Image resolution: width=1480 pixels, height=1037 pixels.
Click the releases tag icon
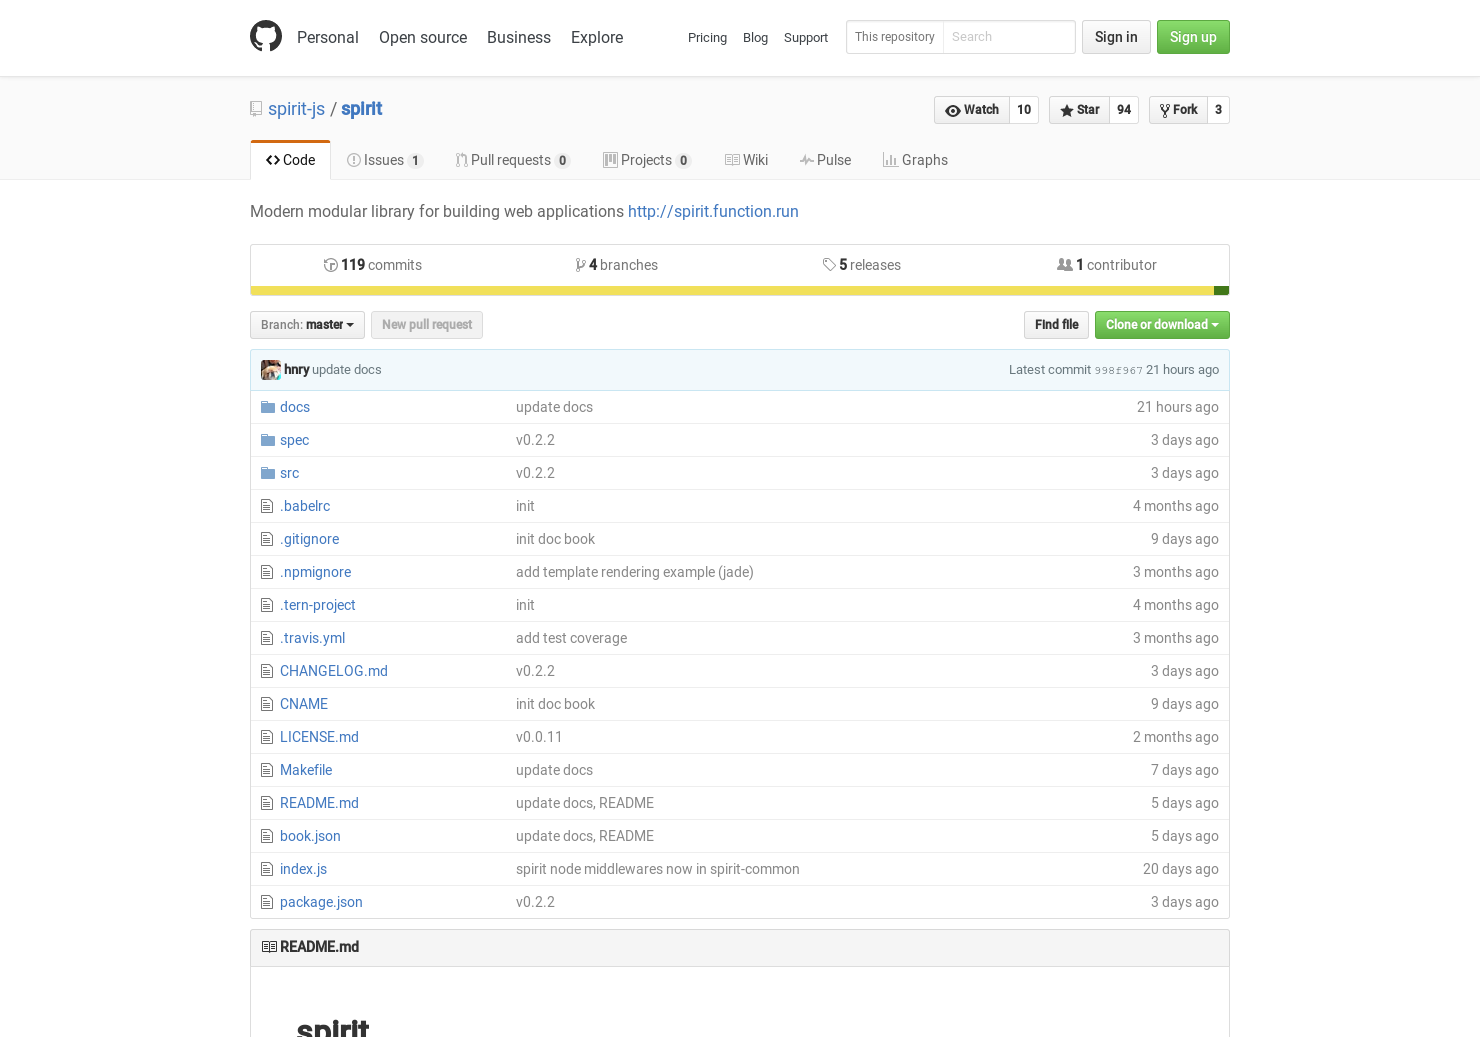[829, 265]
